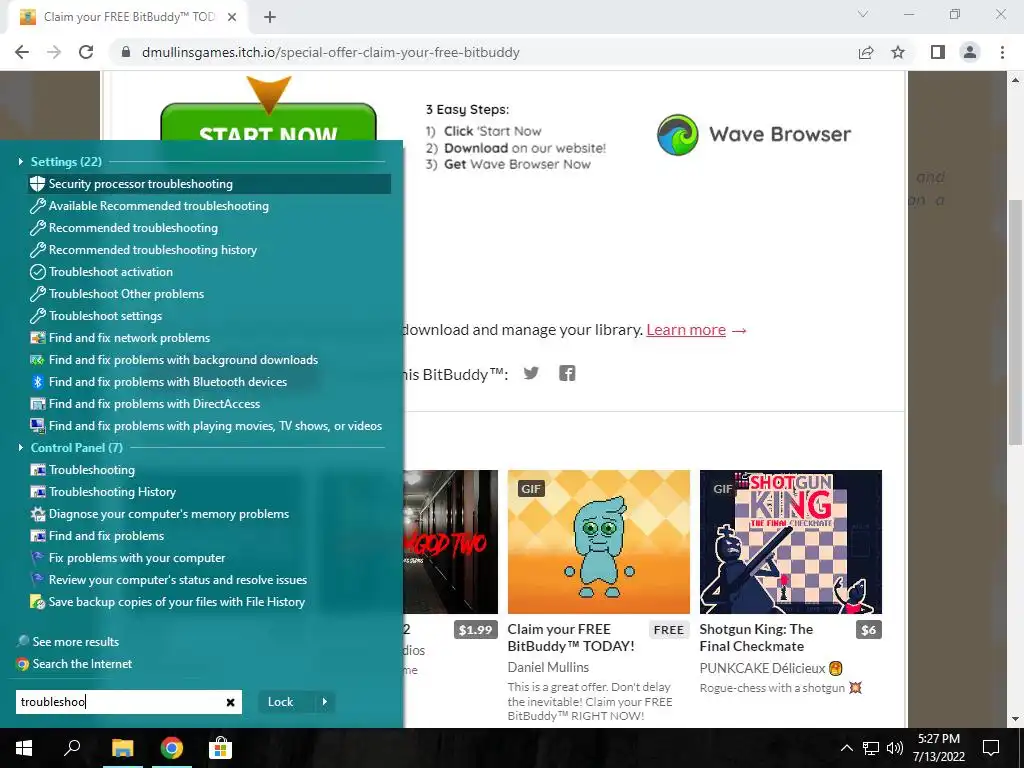The image size is (1024, 768).
Task: Open Chrome three-dot menu
Action: pyautogui.click(x=1002, y=52)
